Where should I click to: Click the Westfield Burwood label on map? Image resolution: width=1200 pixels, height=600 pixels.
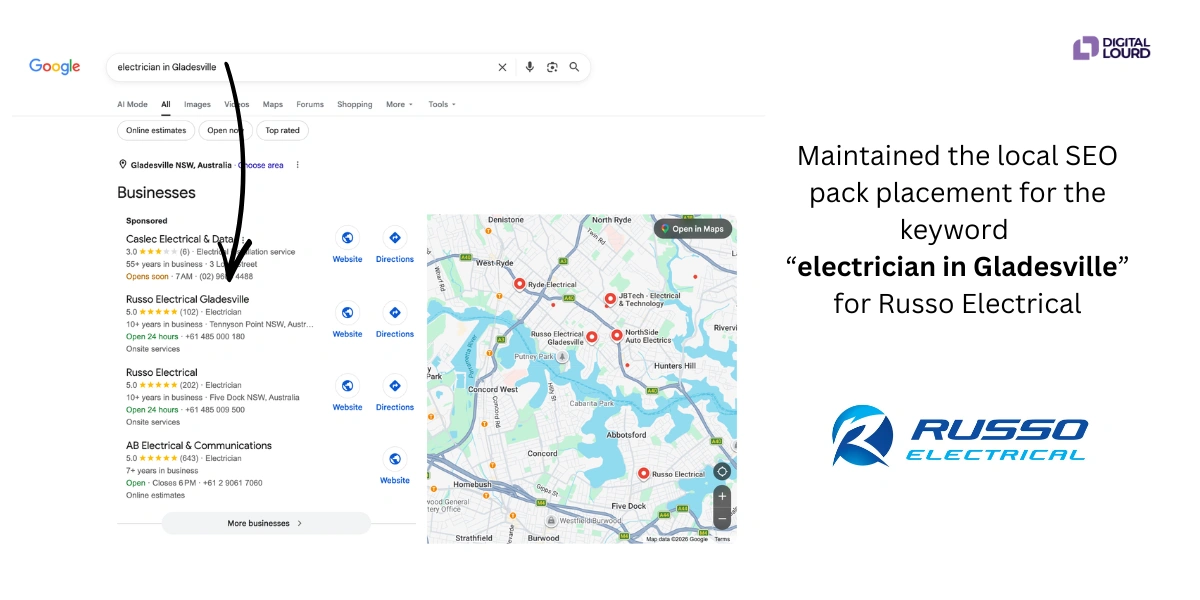(x=590, y=521)
